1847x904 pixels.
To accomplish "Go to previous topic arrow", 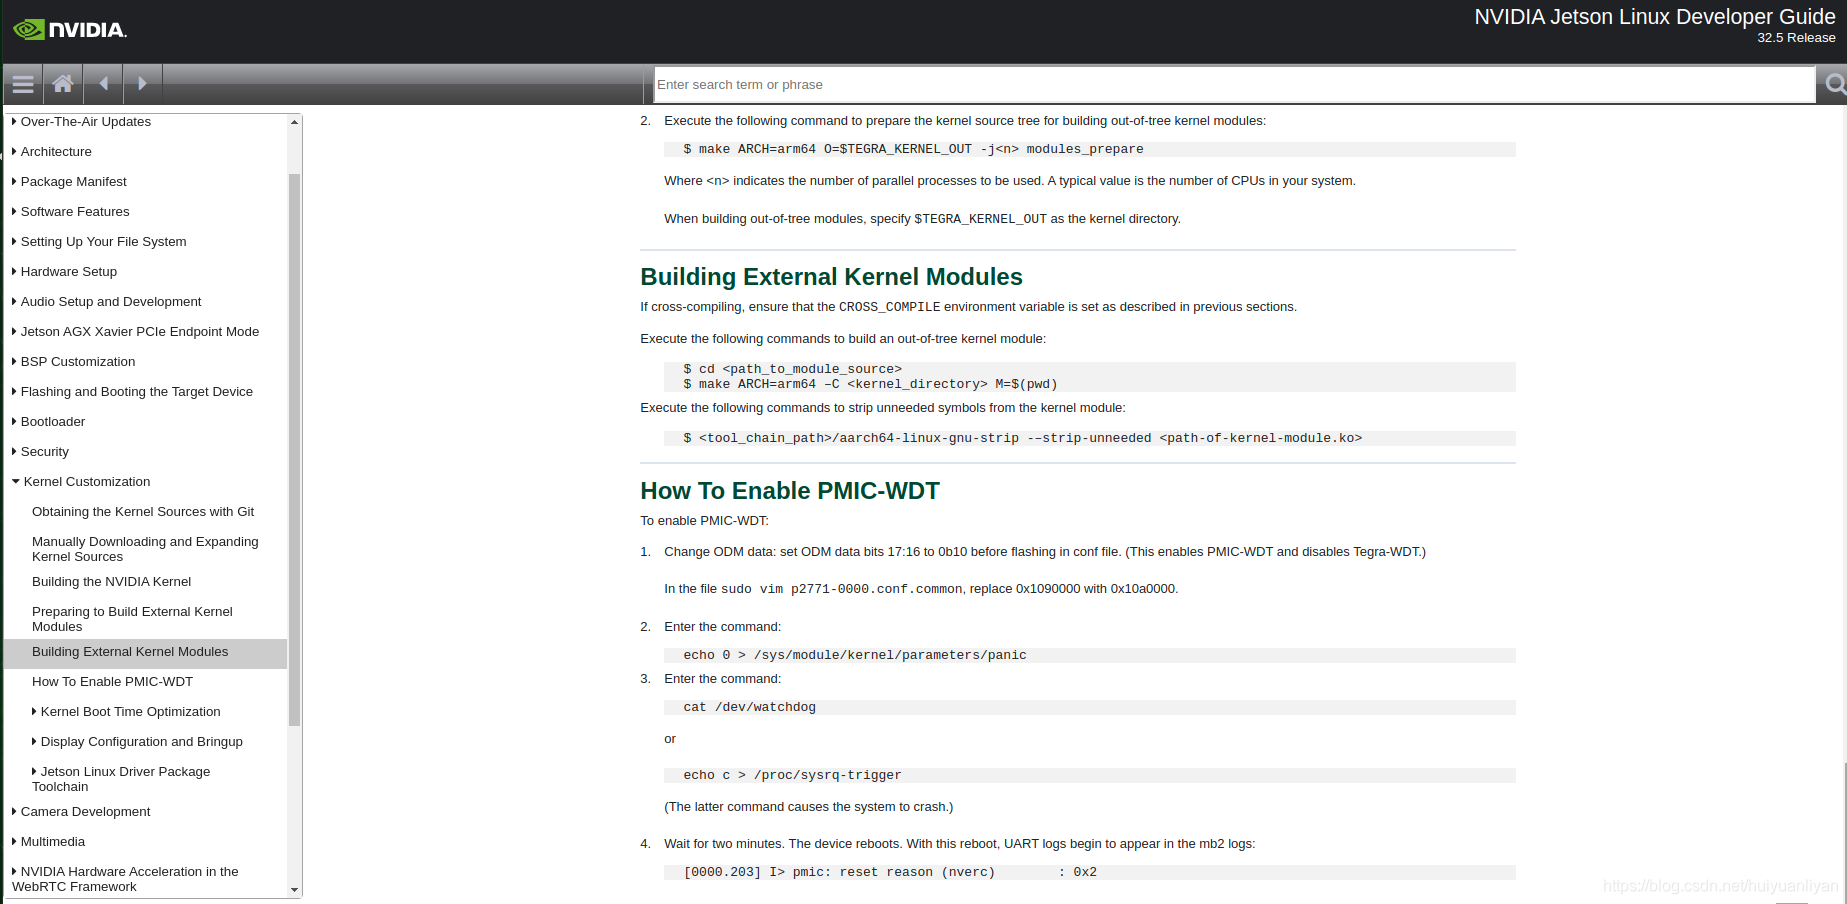I will 103,84.
